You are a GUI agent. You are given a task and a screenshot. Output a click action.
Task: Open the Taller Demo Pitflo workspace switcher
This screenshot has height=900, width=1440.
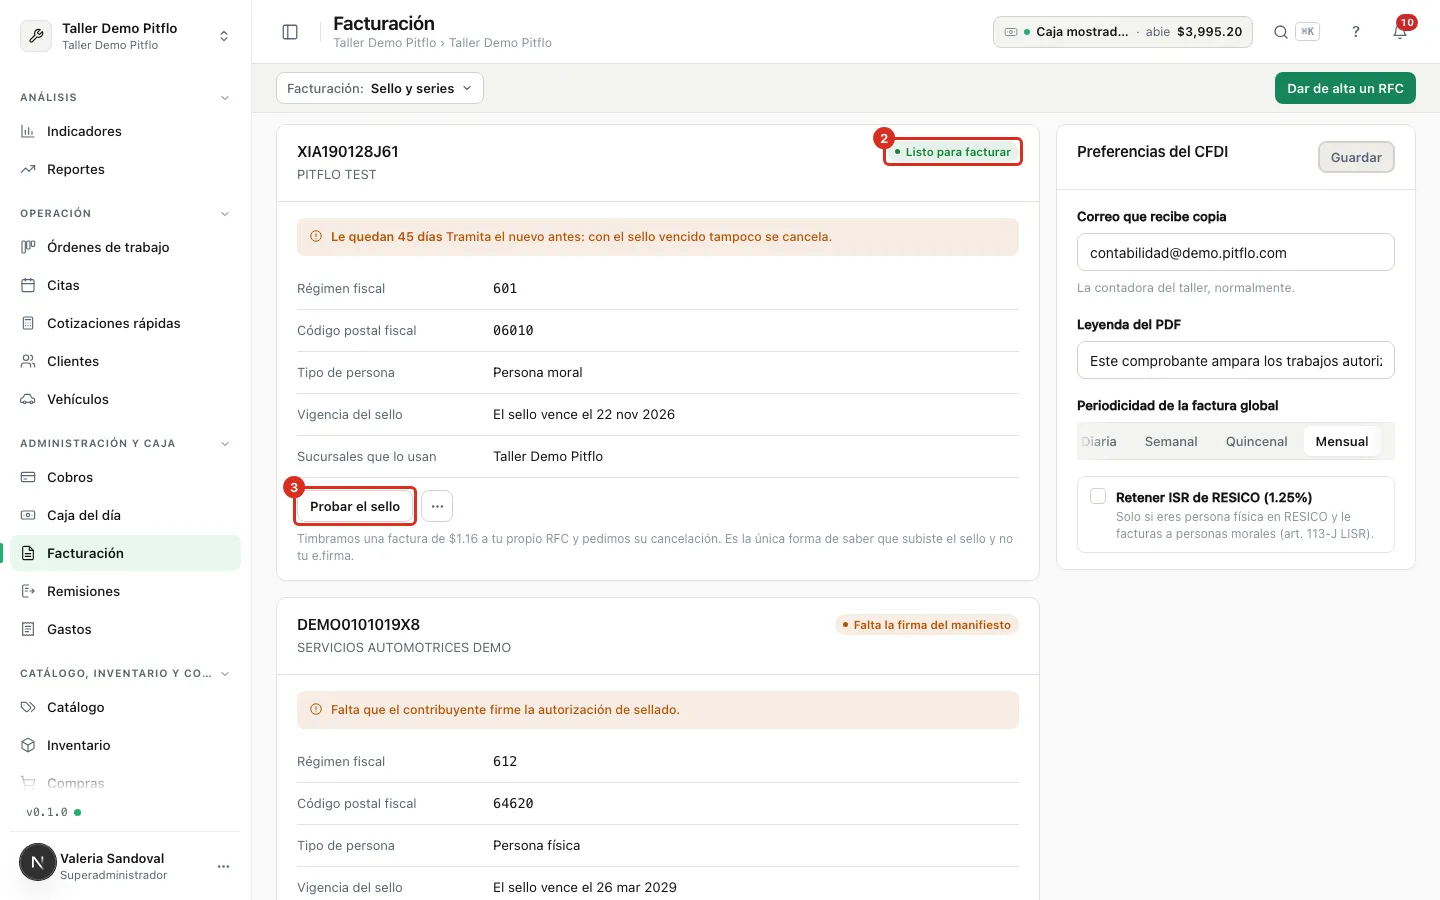click(126, 36)
